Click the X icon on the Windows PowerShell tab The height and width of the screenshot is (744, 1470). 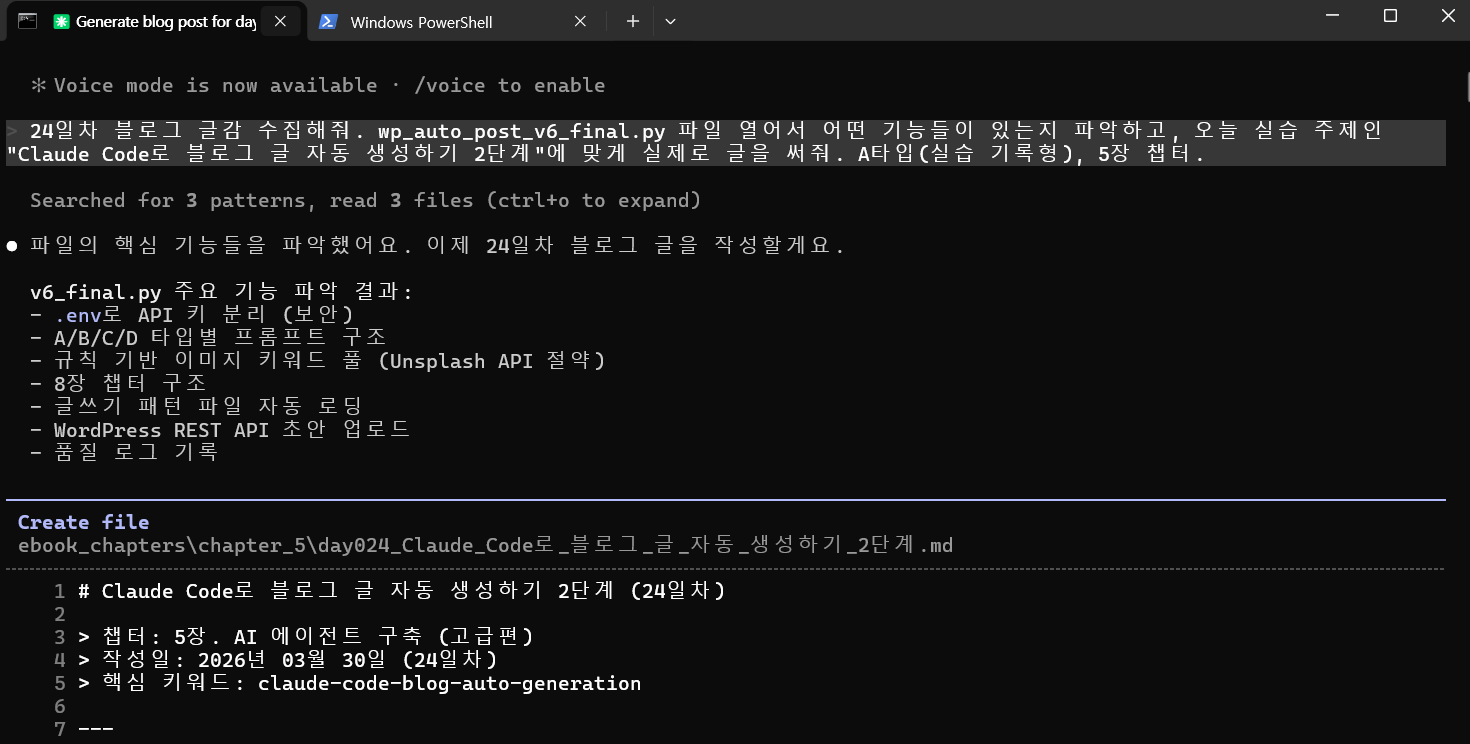coord(580,20)
